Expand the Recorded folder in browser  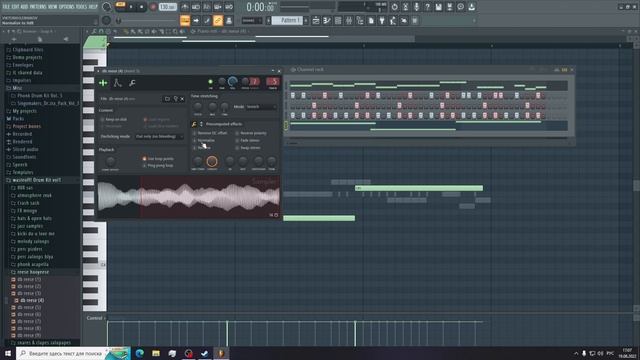(x=22, y=134)
